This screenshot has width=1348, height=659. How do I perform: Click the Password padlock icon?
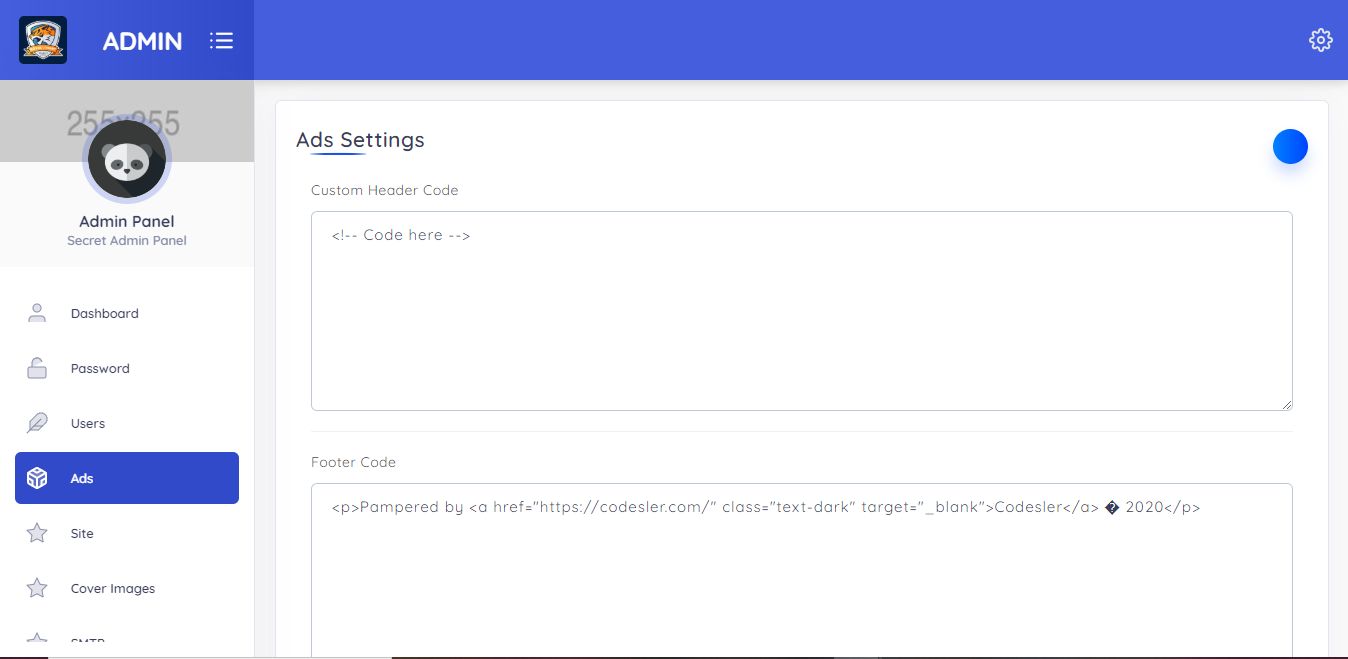tap(37, 368)
